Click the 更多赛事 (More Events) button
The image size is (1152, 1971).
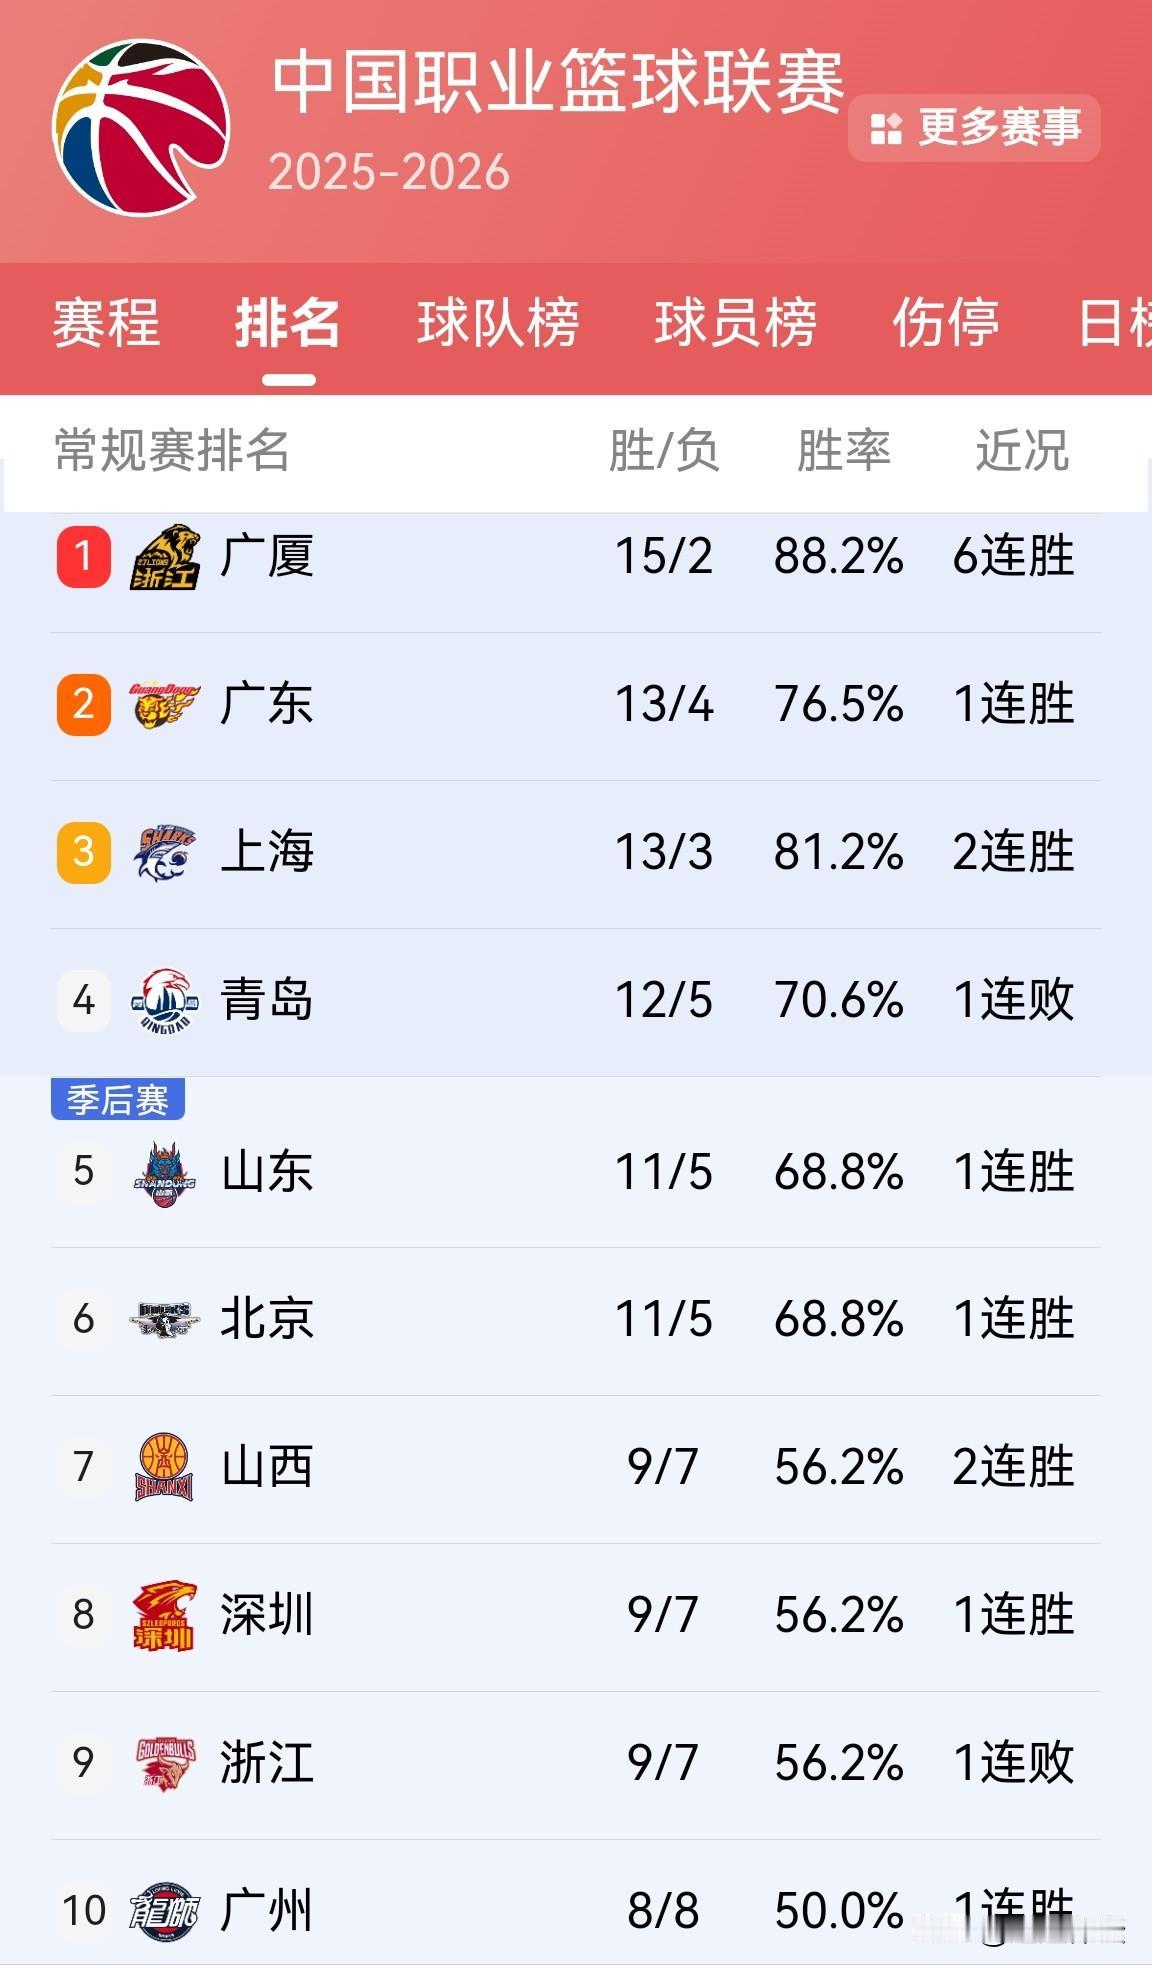pos(975,128)
